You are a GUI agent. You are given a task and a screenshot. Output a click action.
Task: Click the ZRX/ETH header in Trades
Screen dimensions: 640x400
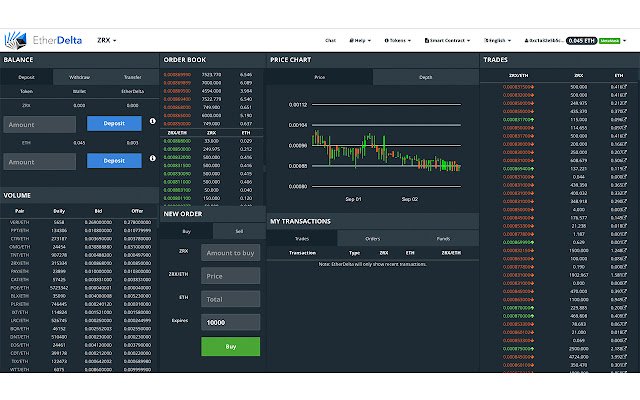518,76
